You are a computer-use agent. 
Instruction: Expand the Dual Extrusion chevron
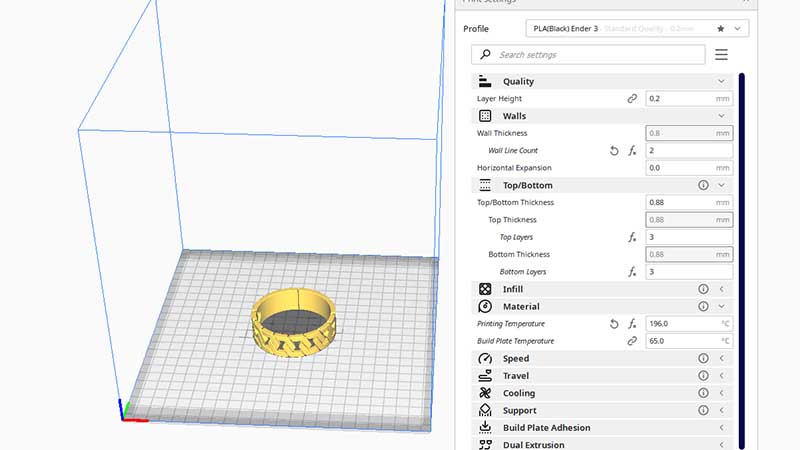click(721, 445)
